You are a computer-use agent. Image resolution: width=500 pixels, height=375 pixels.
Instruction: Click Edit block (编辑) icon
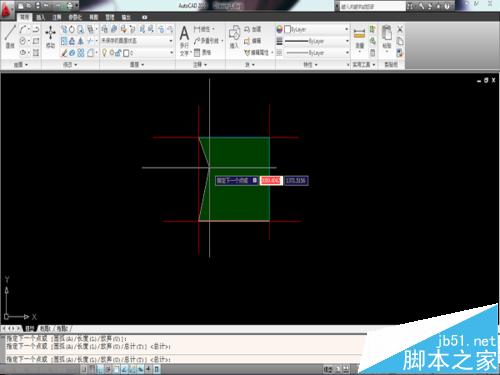coord(252,41)
